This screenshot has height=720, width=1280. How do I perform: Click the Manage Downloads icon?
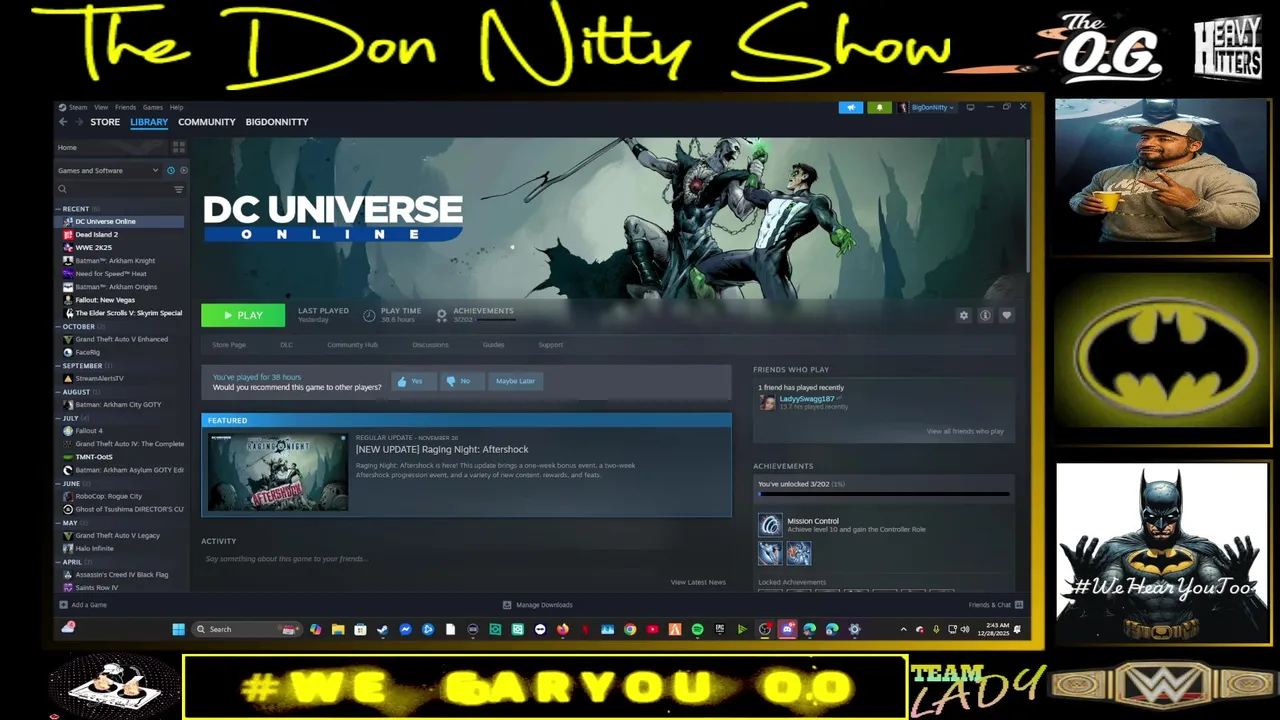pyautogui.click(x=507, y=605)
